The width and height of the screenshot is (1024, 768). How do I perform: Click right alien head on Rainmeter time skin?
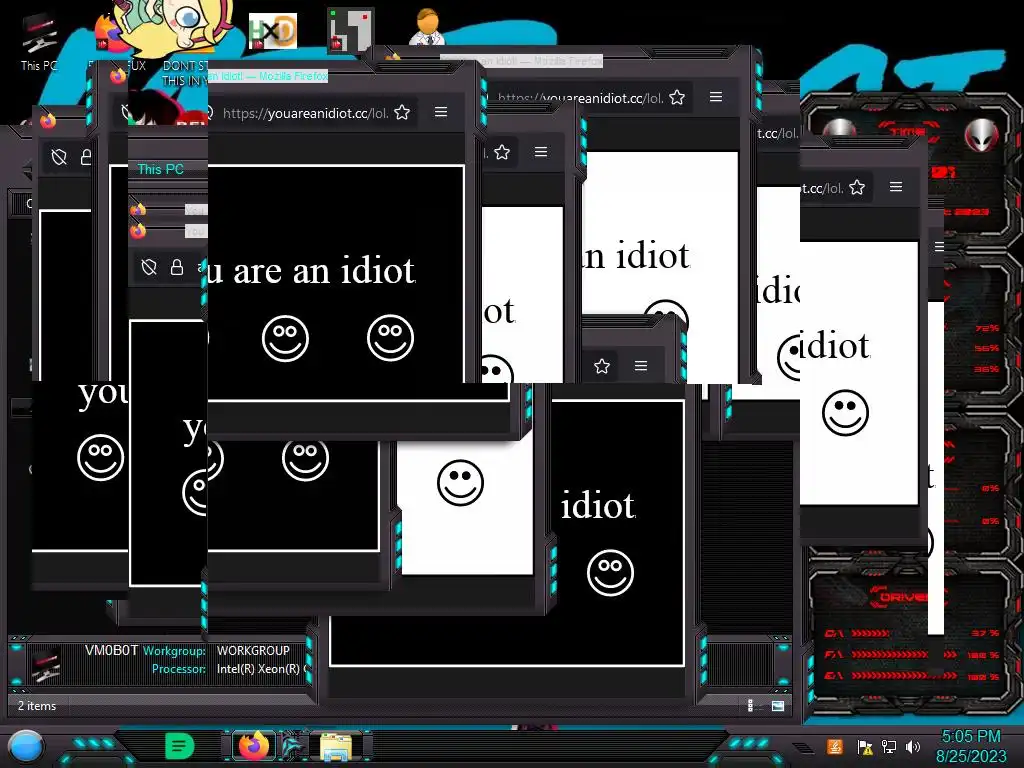coord(982,135)
